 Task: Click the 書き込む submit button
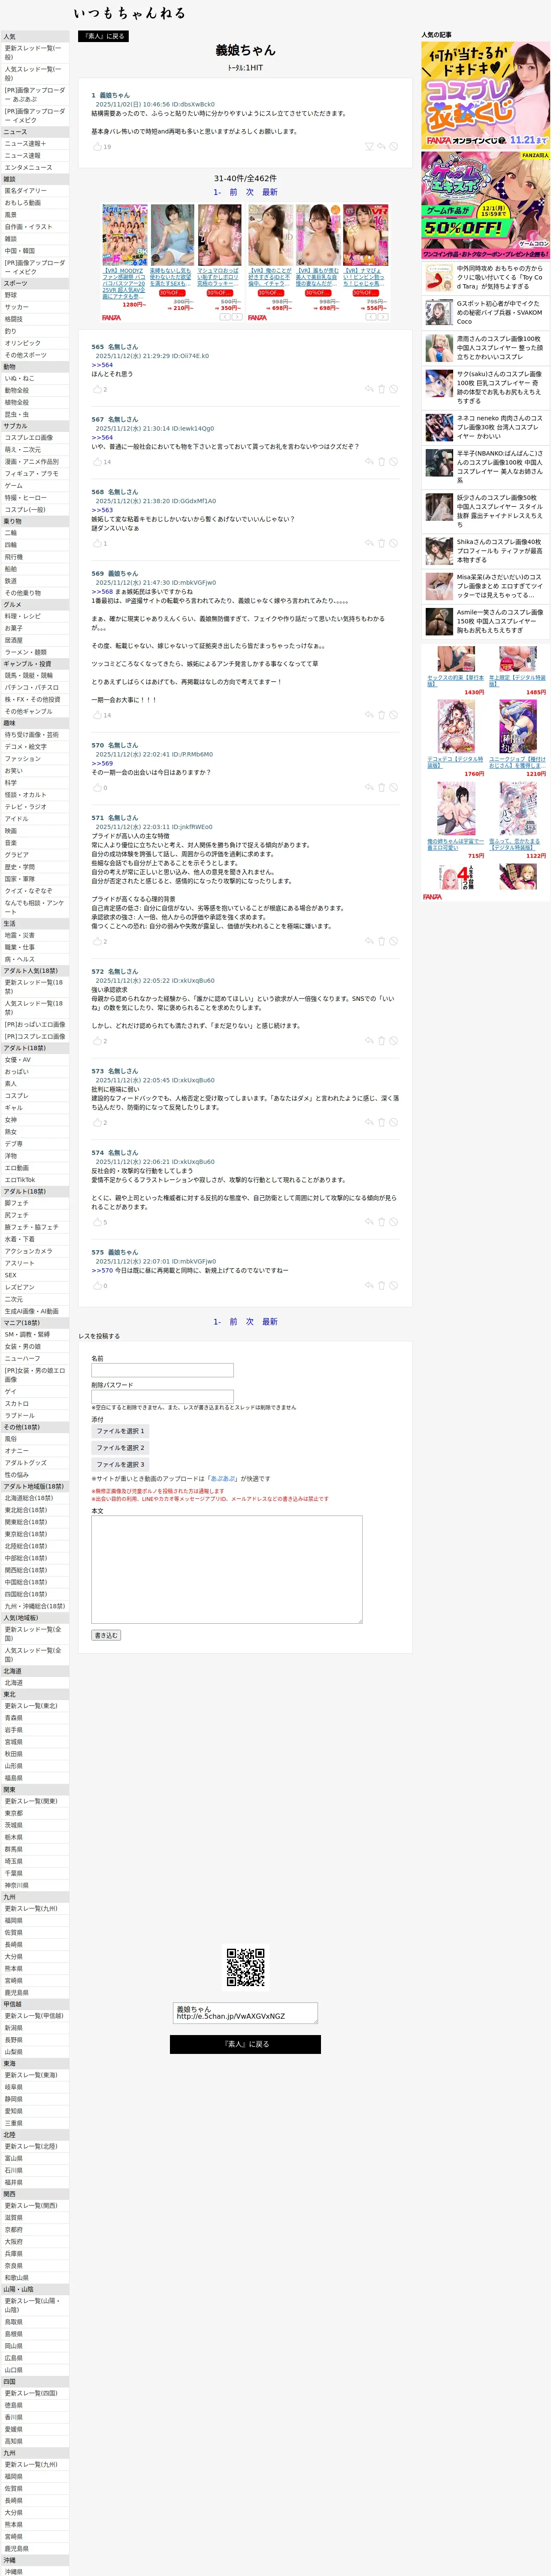click(x=106, y=1635)
